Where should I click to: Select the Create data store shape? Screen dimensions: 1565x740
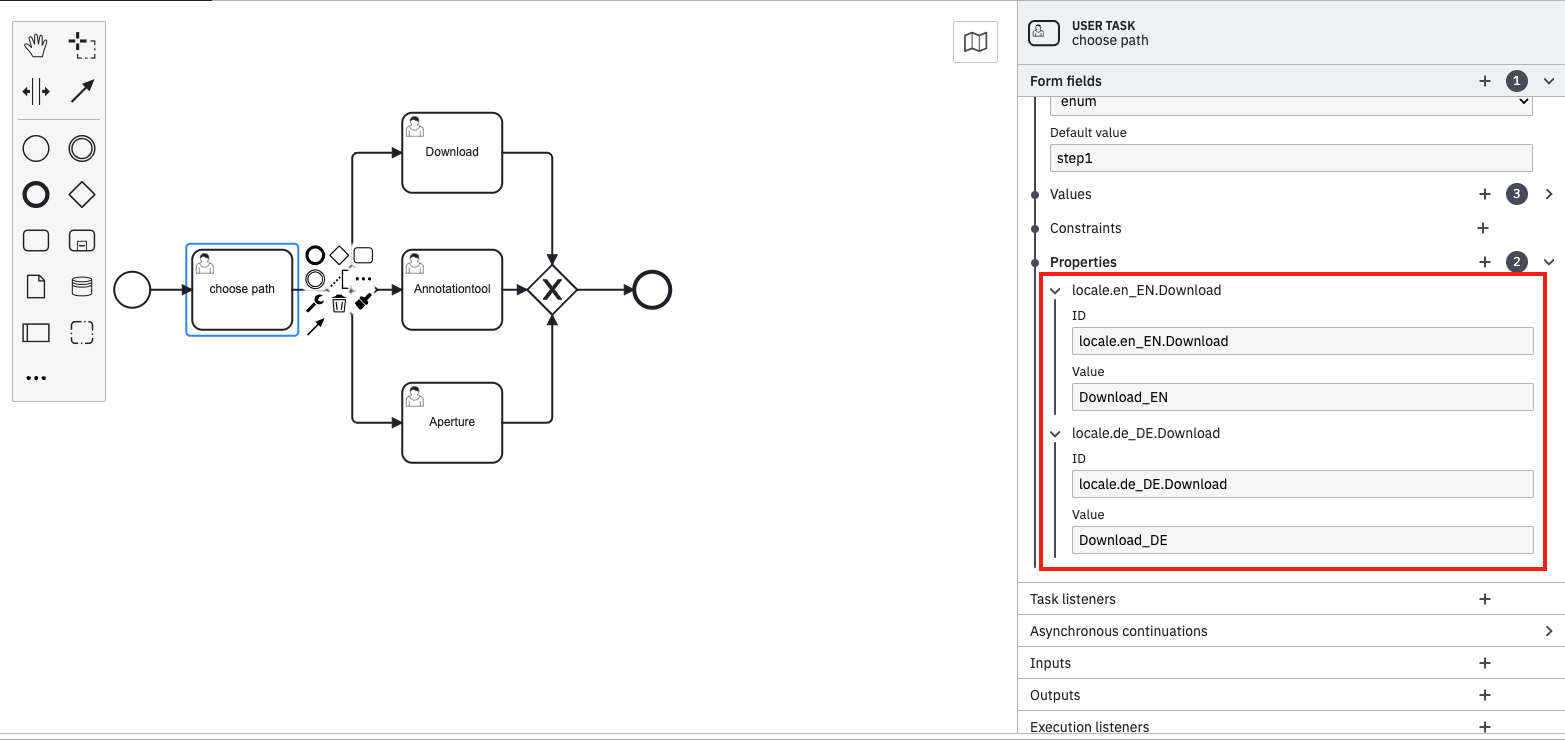[x=81, y=286]
